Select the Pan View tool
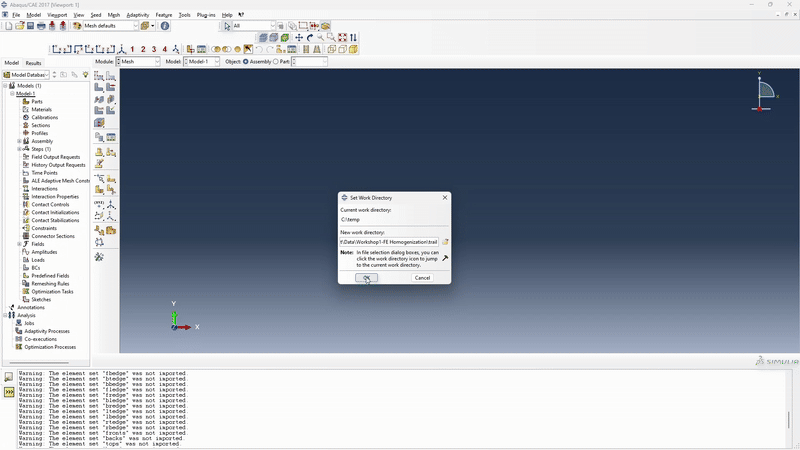This screenshot has width=800, height=450. tap(299, 37)
